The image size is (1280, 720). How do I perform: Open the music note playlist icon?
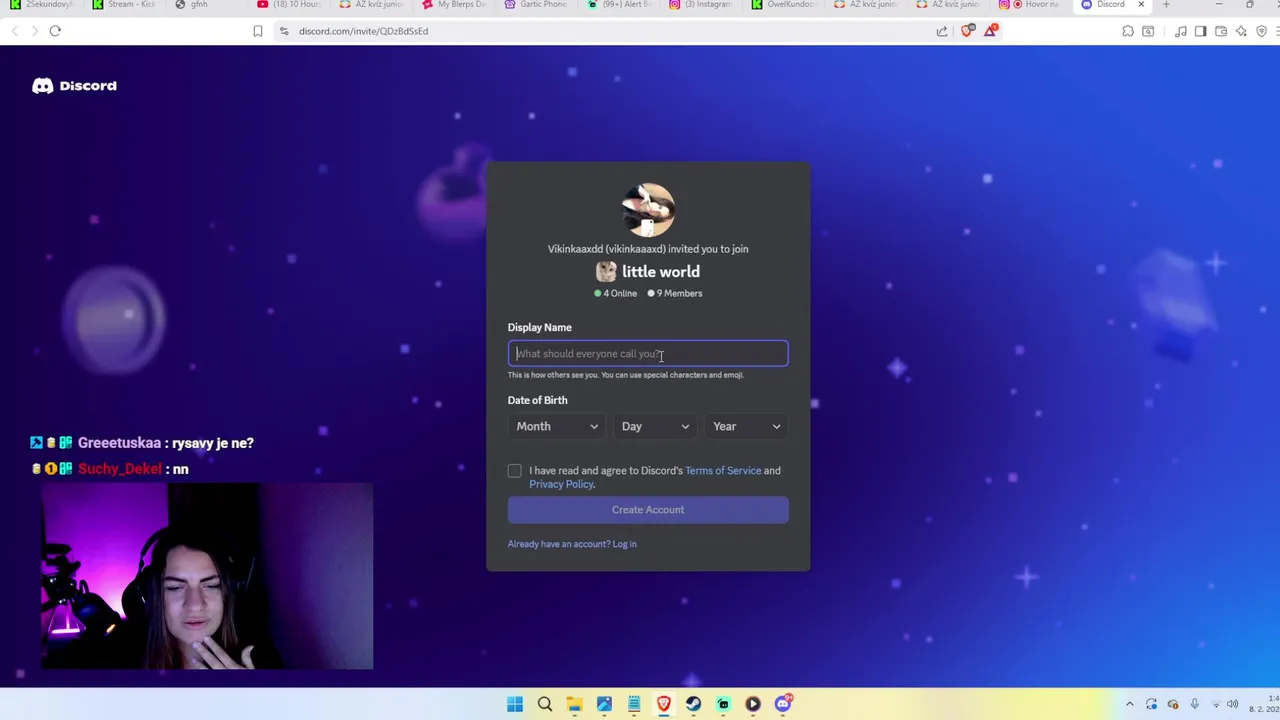1181,31
